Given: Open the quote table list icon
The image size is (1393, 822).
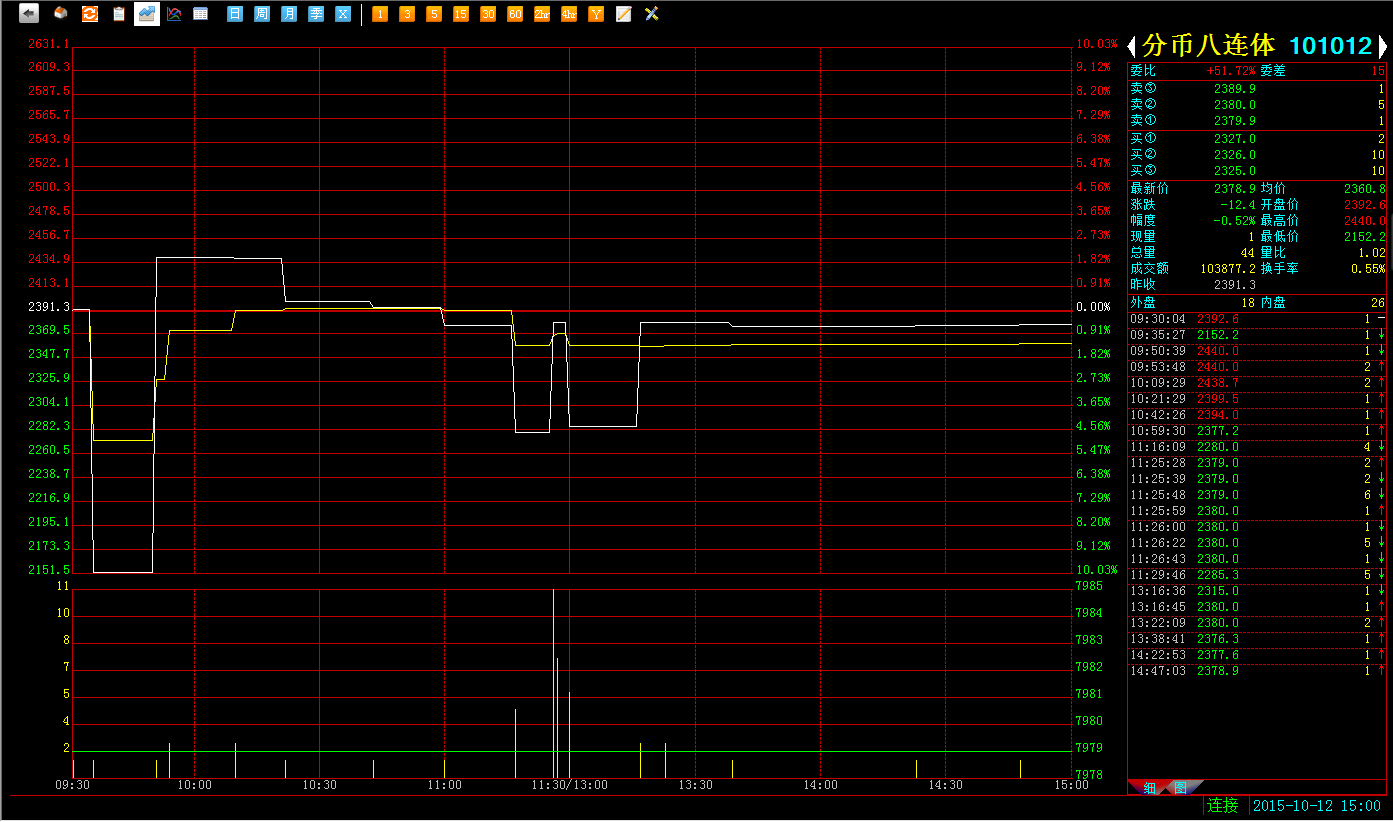Looking at the screenshot, I should click(201, 14).
